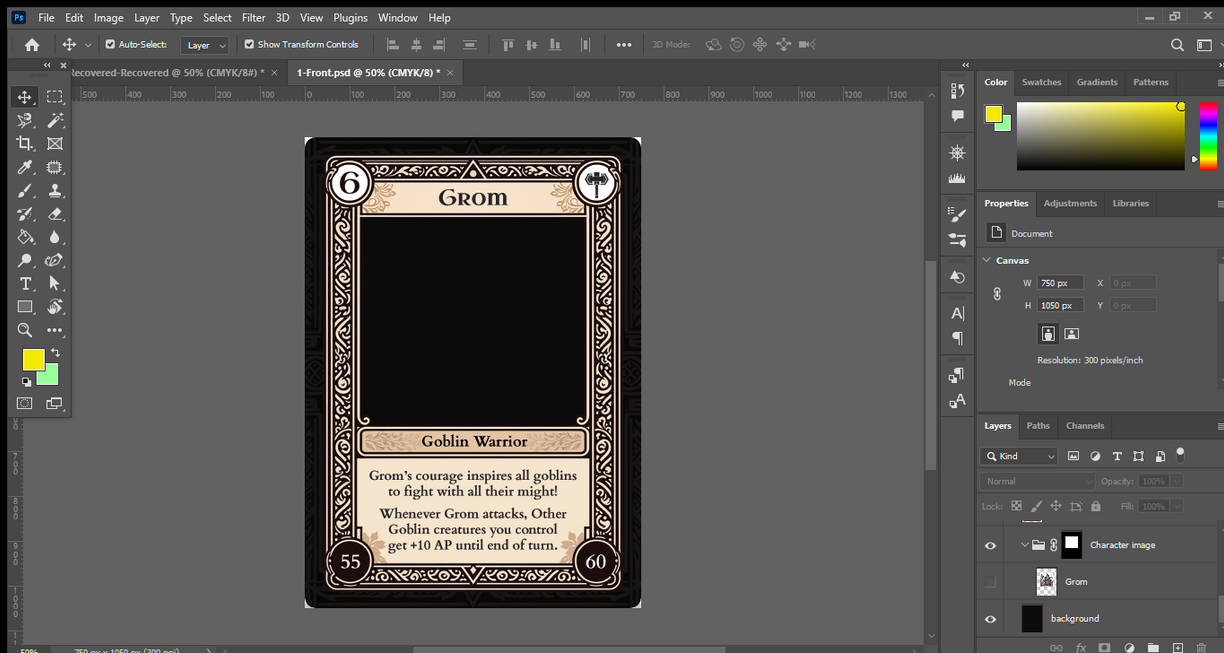The width and height of the screenshot is (1224, 653).
Task: Show the Grom layer
Action: (990, 582)
